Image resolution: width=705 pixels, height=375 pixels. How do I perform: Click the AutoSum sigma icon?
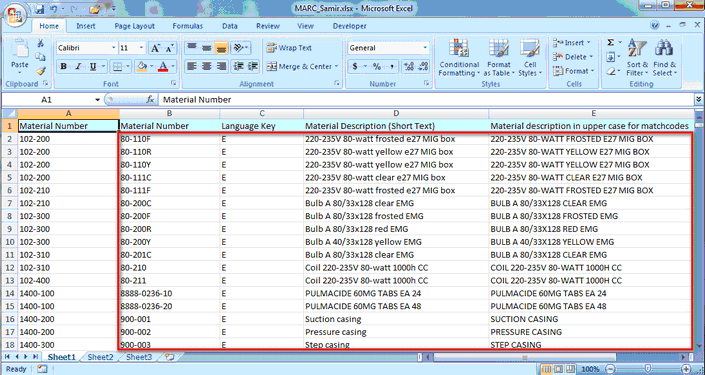[x=611, y=43]
